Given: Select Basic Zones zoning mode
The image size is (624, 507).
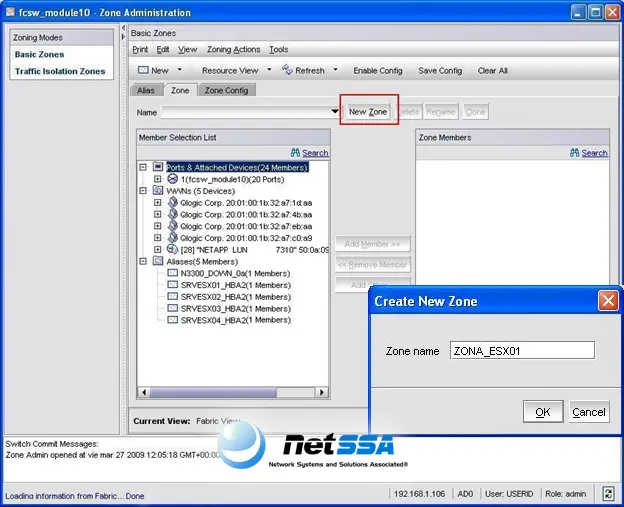Looking at the screenshot, I should pos(39,54).
